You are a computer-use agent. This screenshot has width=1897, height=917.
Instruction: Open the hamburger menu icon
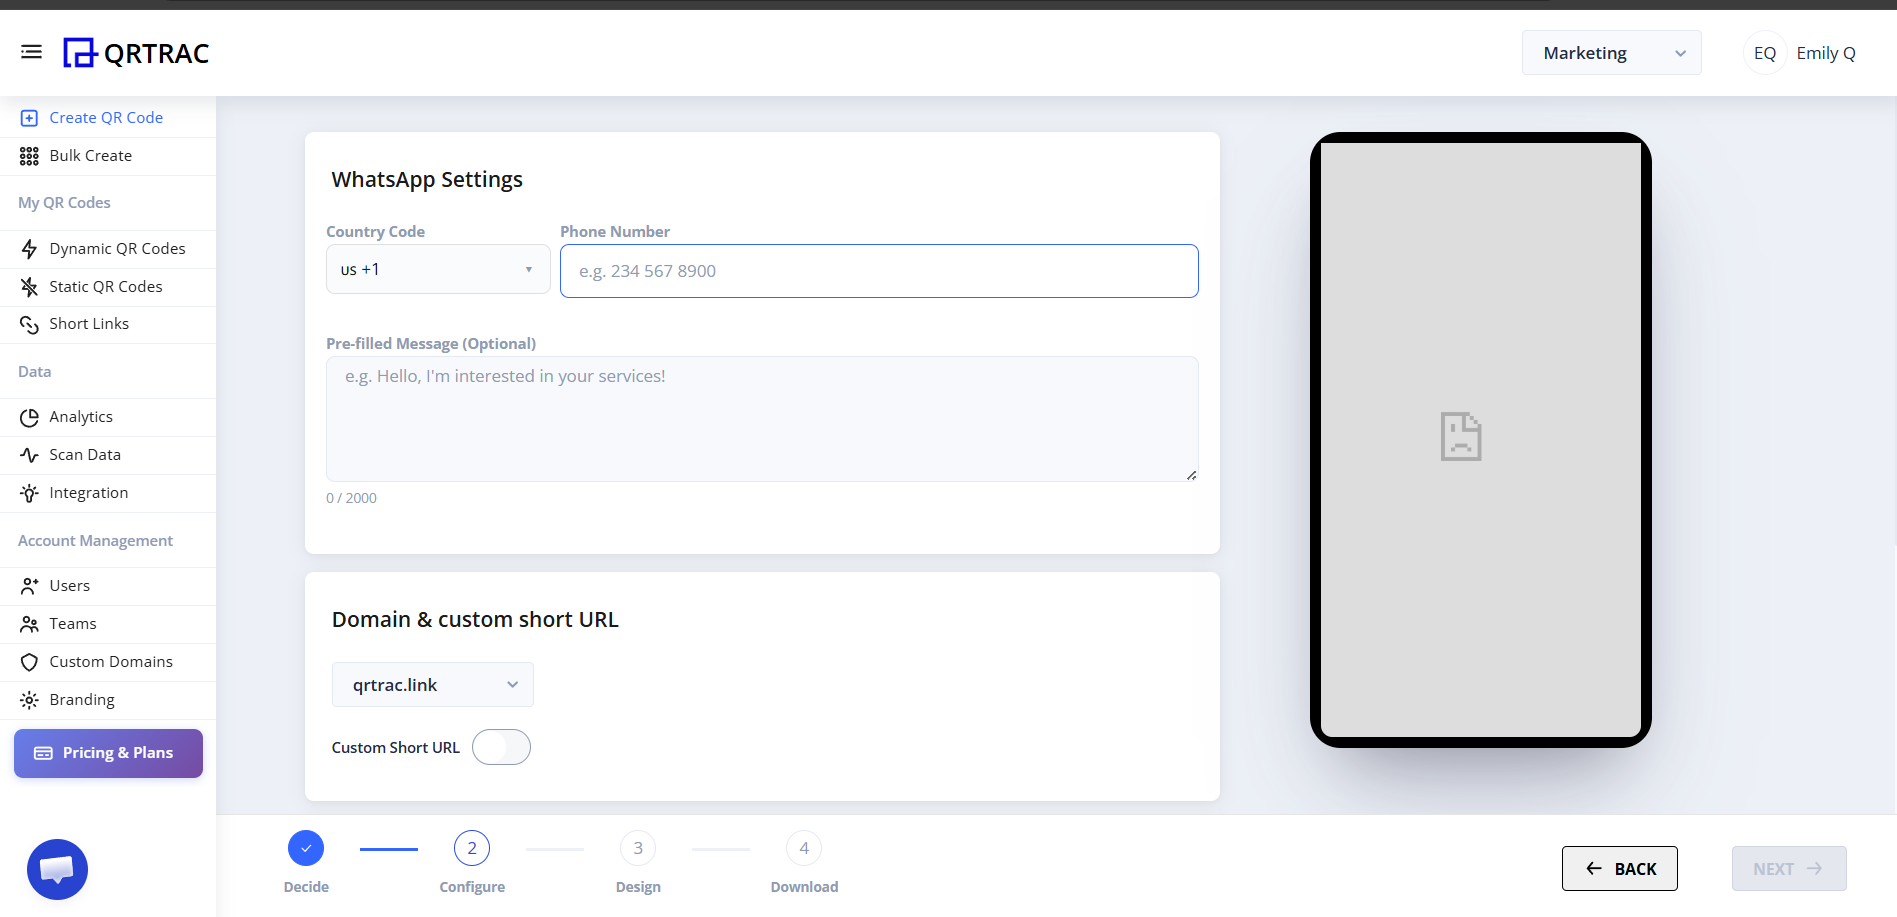[31, 52]
